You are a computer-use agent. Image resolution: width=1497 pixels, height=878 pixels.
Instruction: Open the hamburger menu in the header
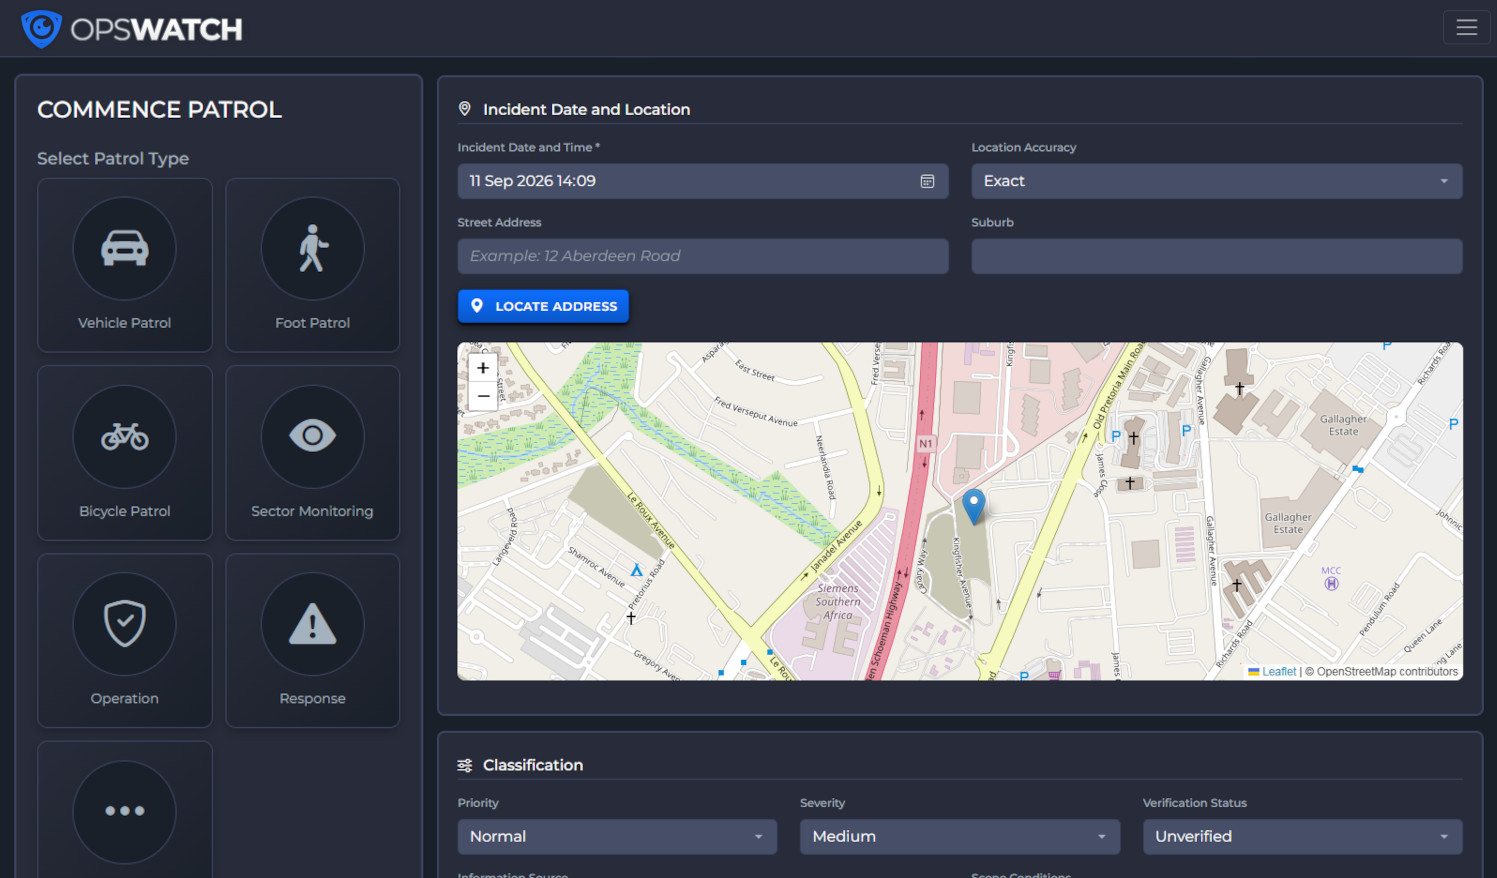[1466, 28]
